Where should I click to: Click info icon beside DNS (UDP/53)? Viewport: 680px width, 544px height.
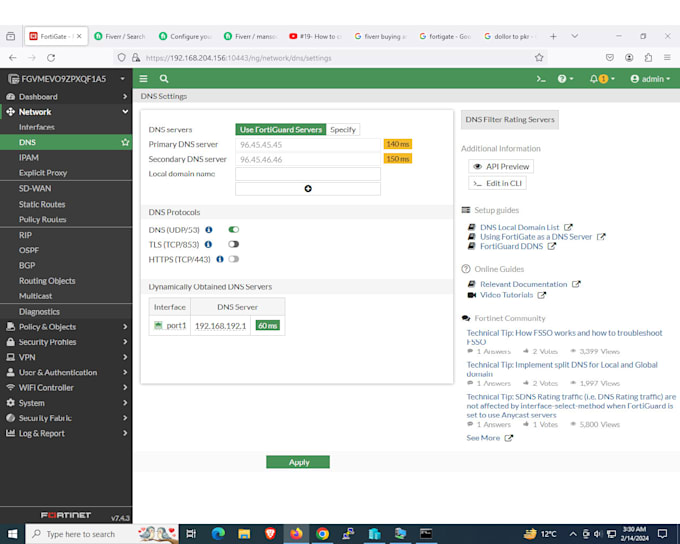(x=209, y=230)
